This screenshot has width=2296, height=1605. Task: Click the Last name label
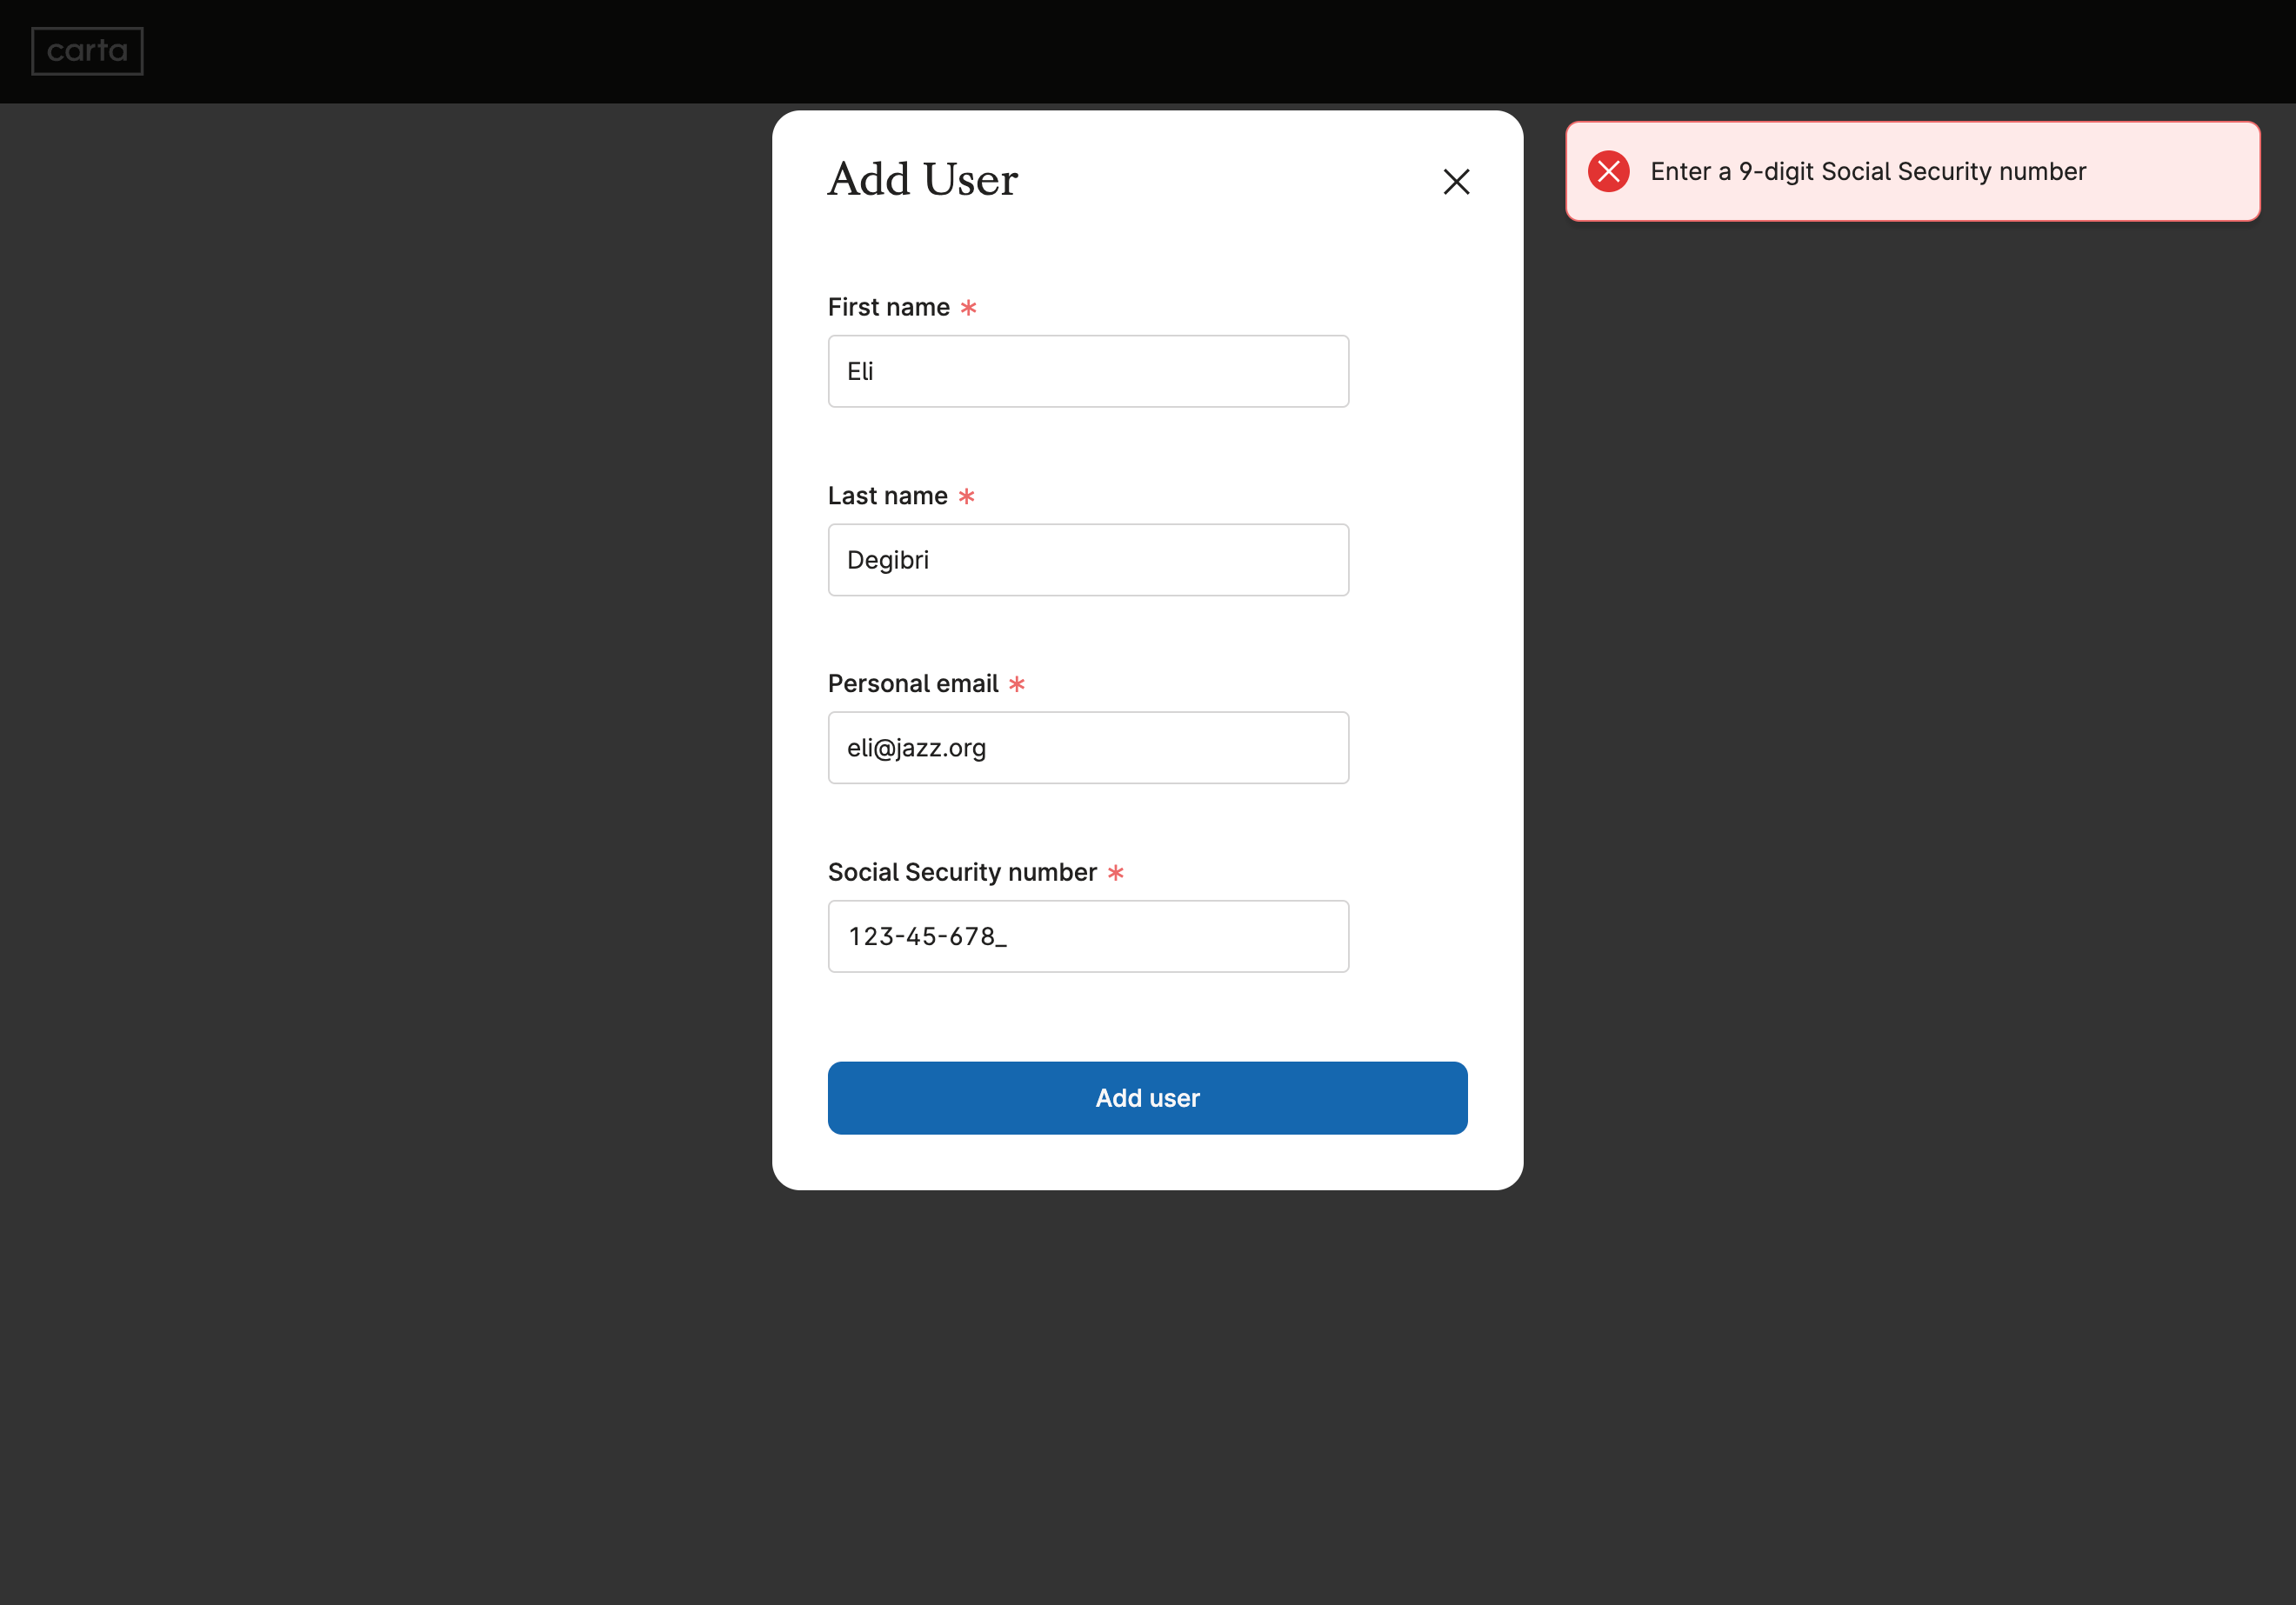coord(887,495)
